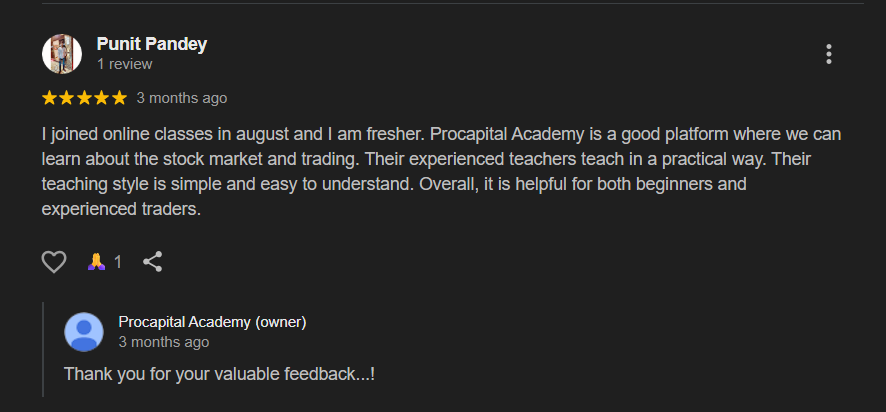
Task: Click the praying hands reaction emoji
Action: click(x=96, y=262)
